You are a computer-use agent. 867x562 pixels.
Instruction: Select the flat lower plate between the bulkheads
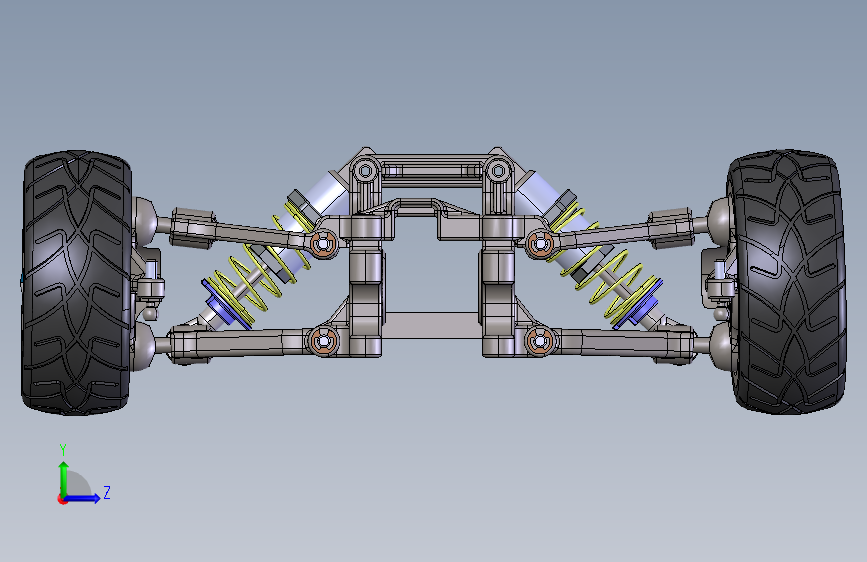click(x=432, y=325)
